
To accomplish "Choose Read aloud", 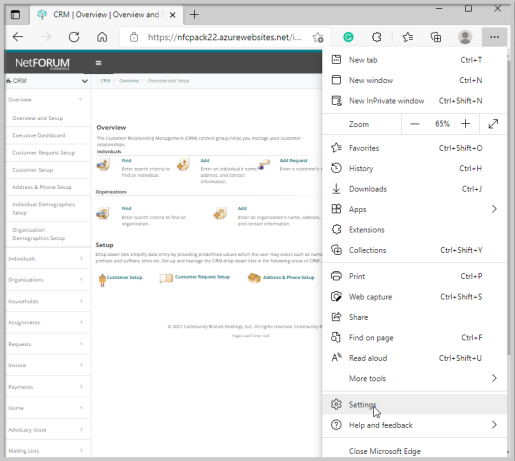I will pos(414,358).
